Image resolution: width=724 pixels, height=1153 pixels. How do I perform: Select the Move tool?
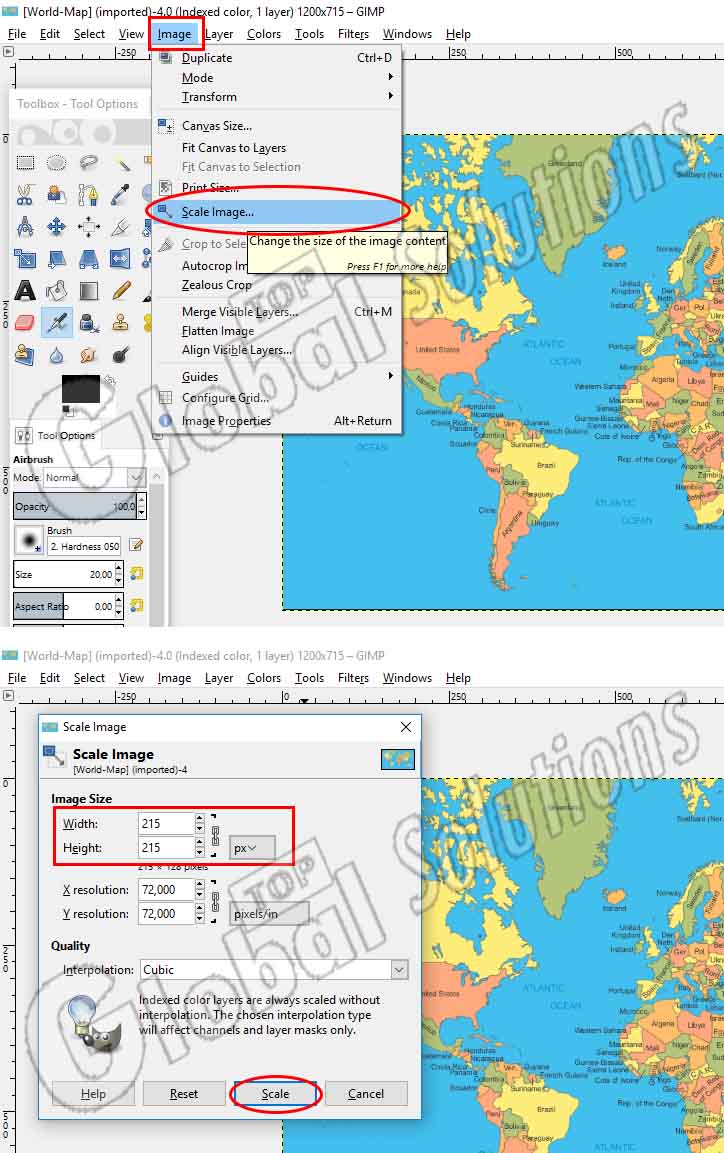[x=57, y=226]
